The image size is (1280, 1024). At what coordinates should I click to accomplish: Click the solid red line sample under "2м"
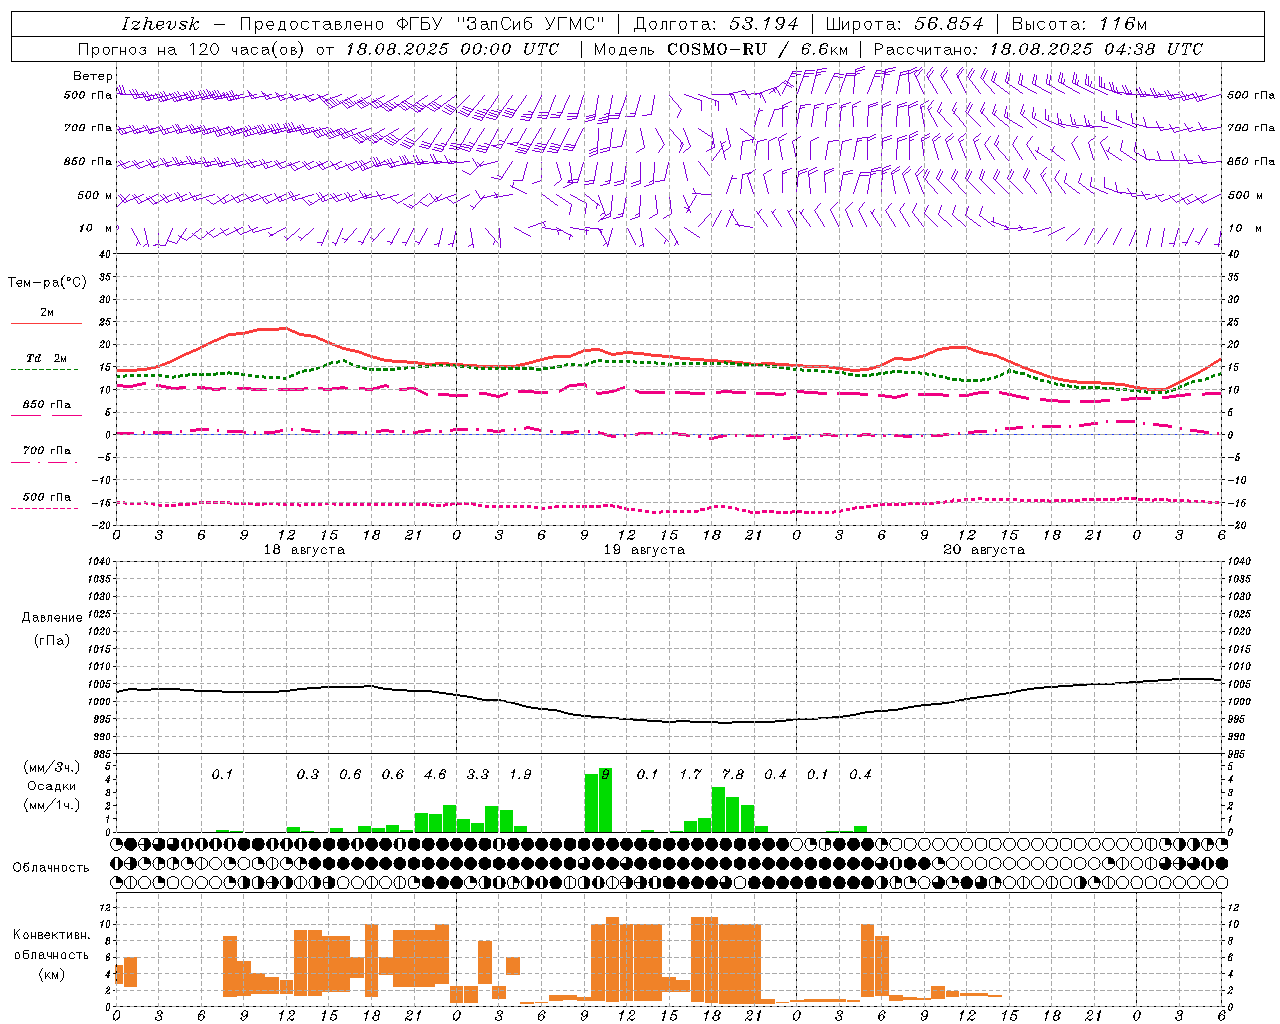coord(46,324)
